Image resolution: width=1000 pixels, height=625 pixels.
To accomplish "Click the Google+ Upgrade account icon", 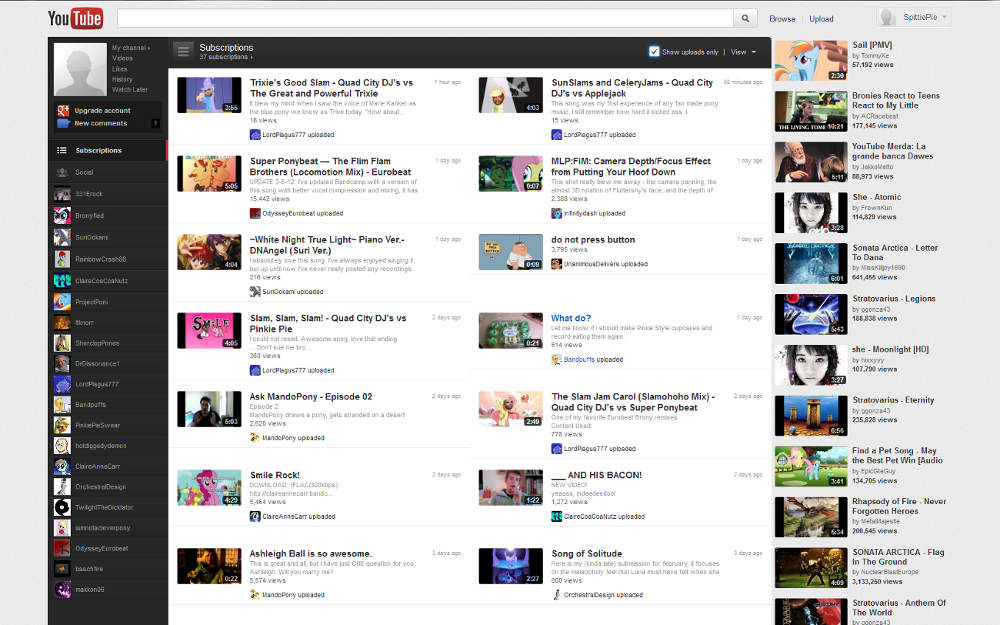I will 63,110.
